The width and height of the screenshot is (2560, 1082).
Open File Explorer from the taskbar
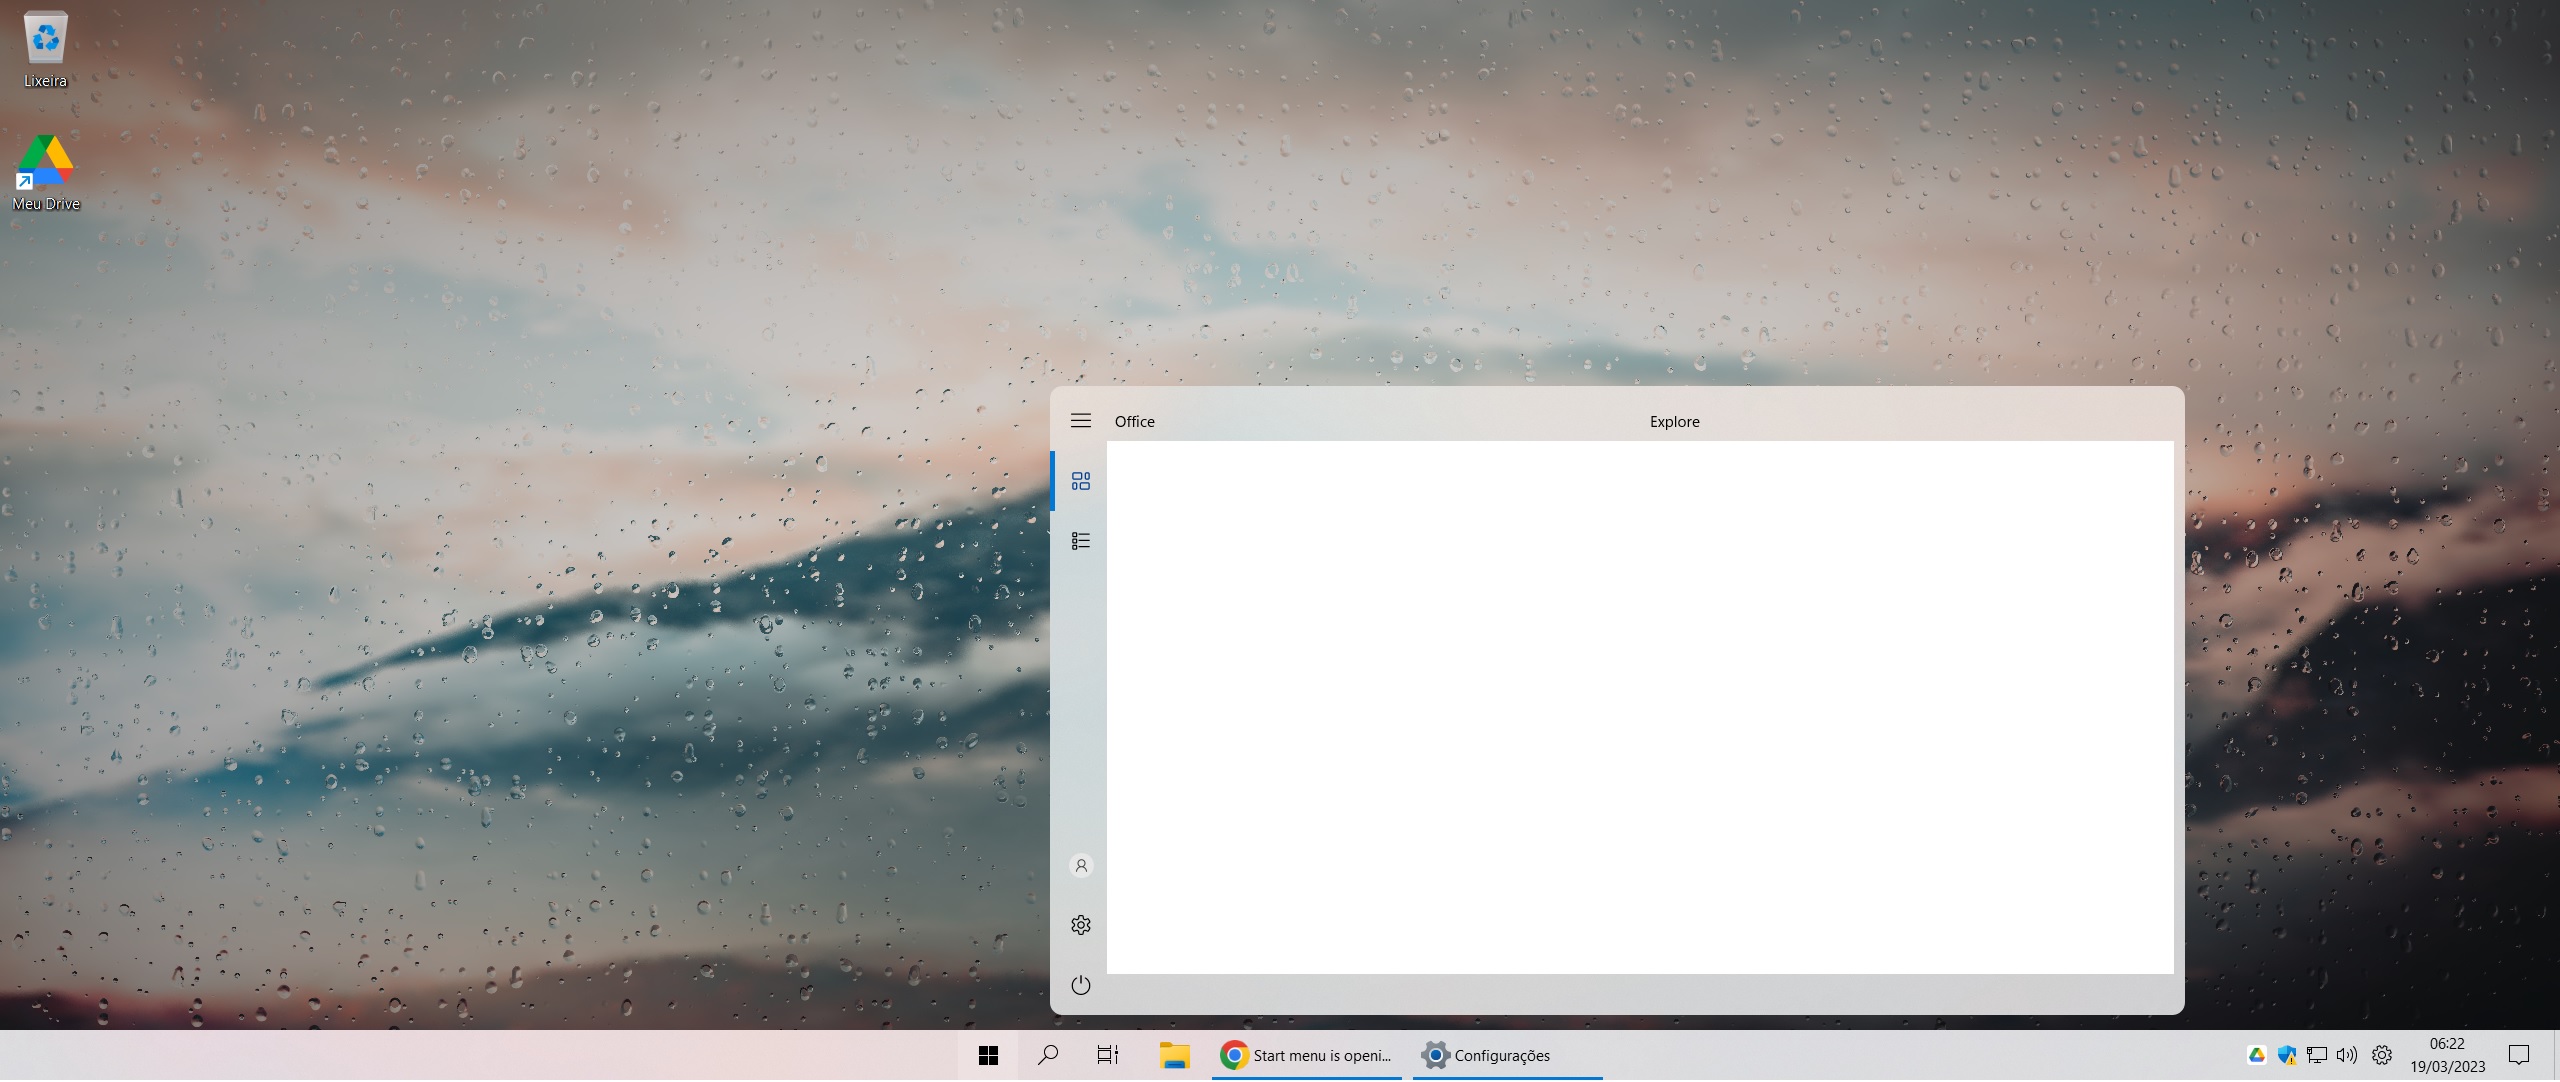pos(1174,1056)
